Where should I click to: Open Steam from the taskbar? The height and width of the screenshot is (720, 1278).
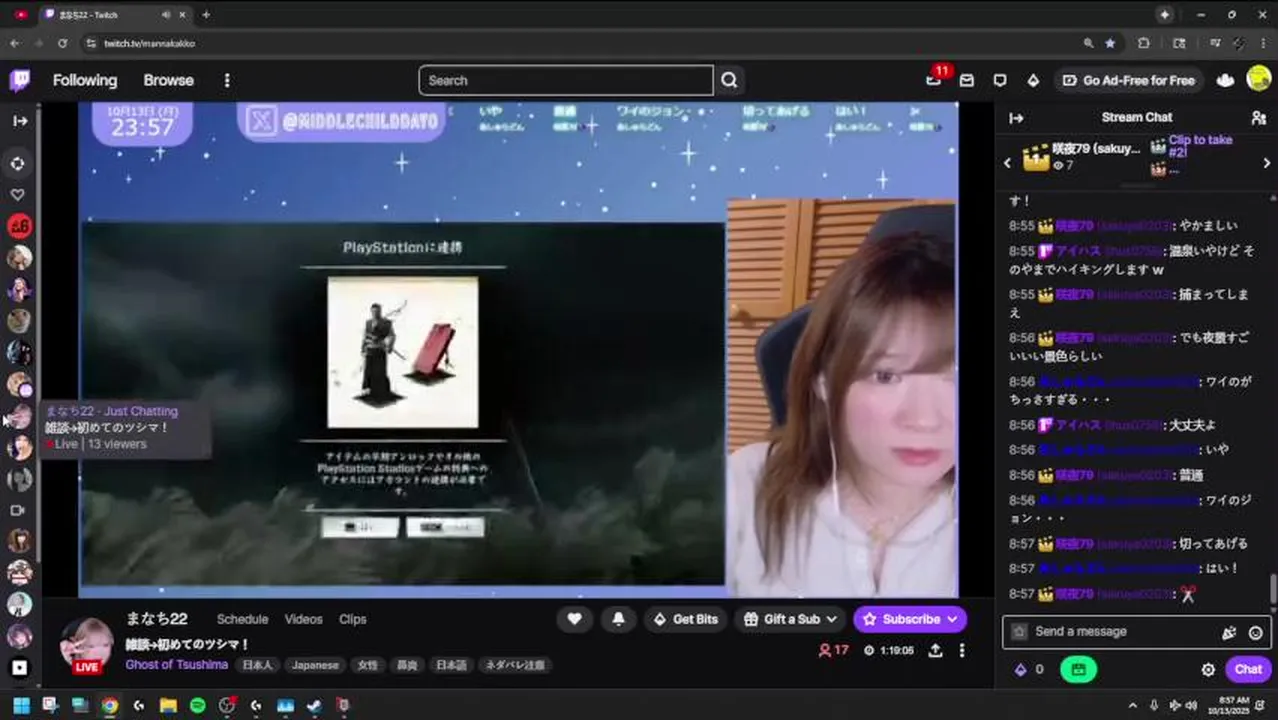pyautogui.click(x=314, y=705)
